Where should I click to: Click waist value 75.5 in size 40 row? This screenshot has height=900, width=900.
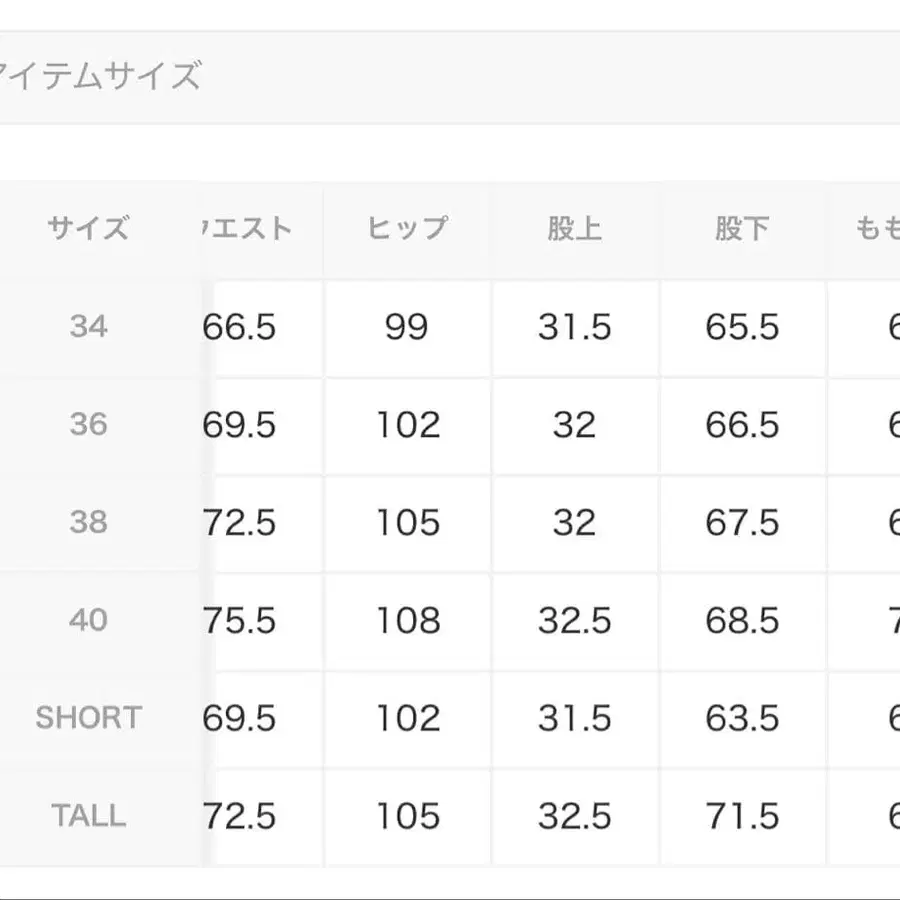tap(240, 621)
